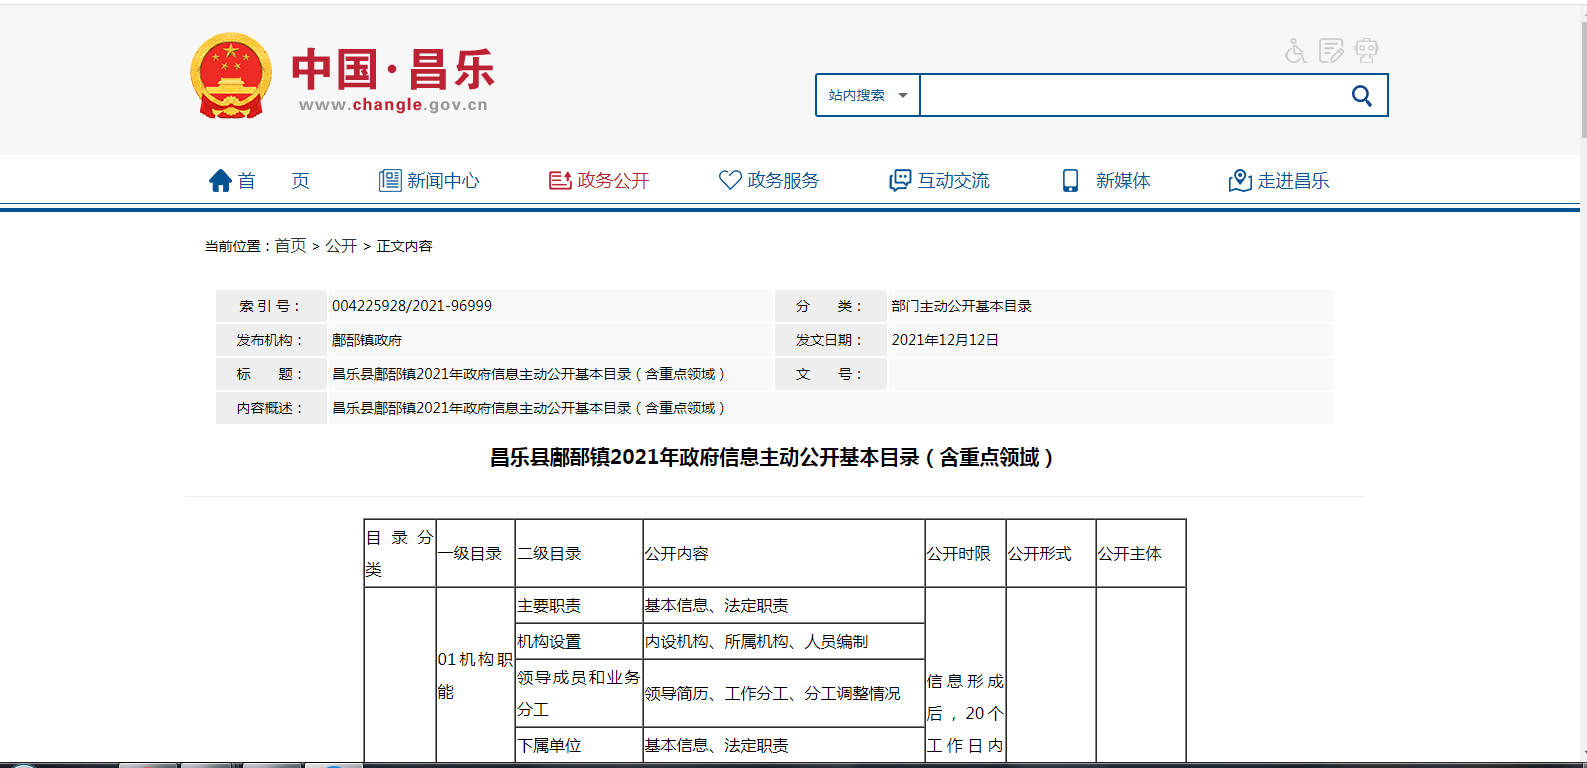
Task: Click the page vertical scrollbar
Action: coord(1582,400)
